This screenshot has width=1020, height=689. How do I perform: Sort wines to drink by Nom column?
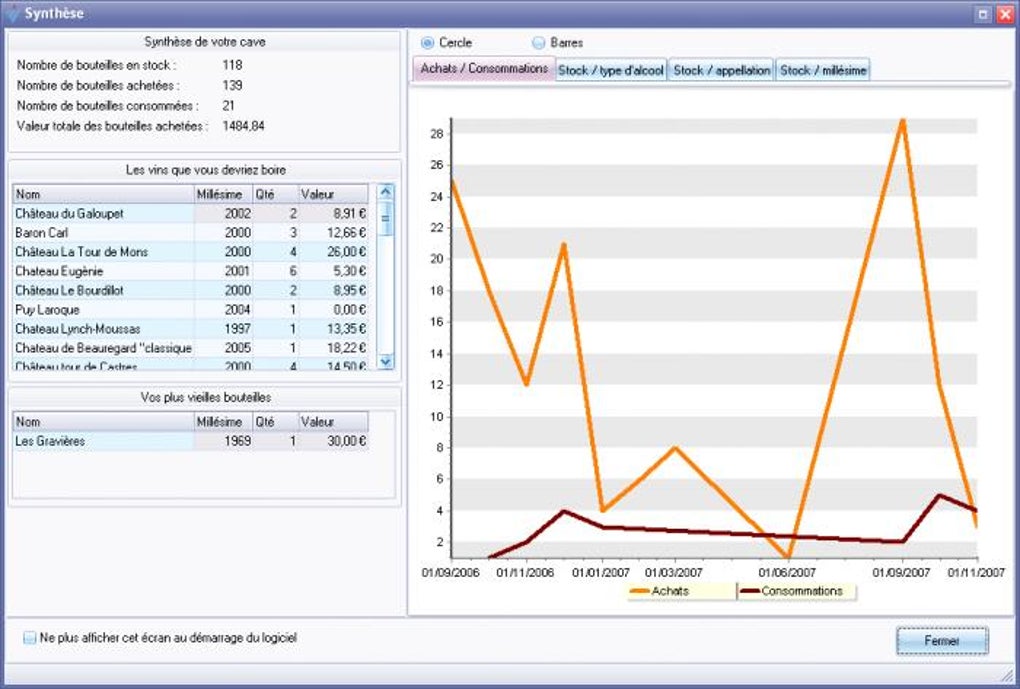coord(103,194)
